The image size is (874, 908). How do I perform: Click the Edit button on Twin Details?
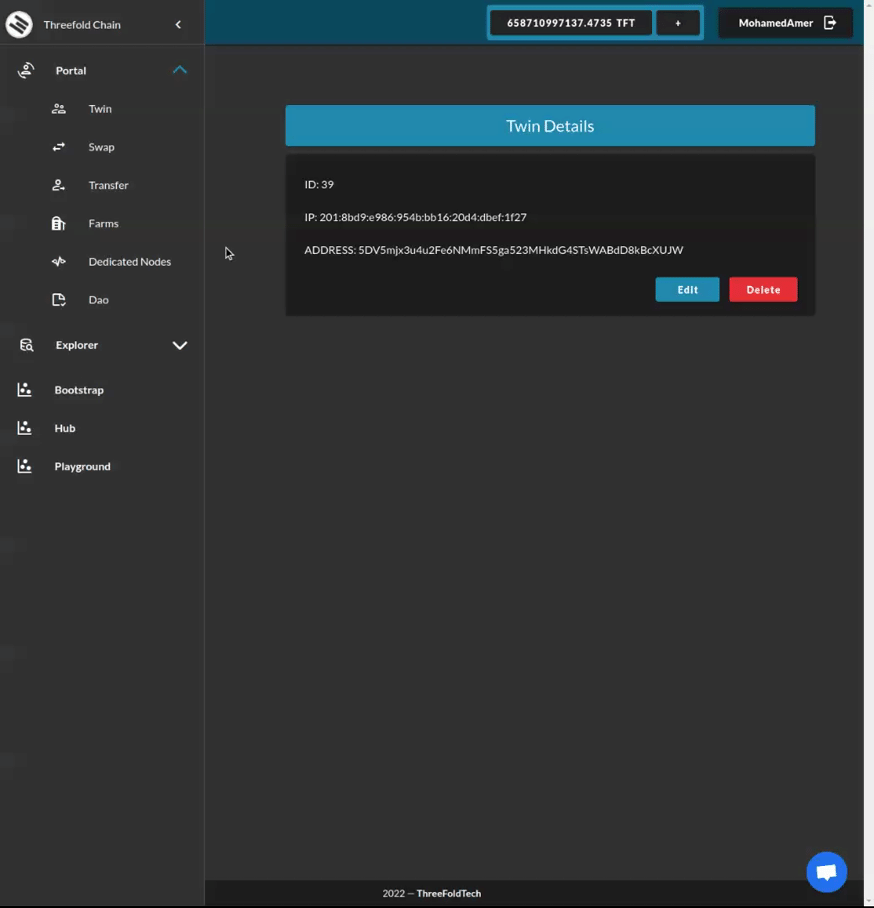pyautogui.click(x=687, y=289)
